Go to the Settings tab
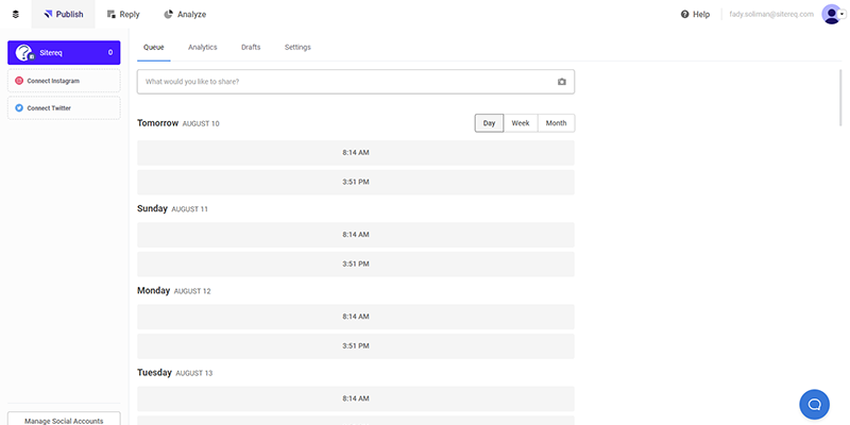Viewport: 850px width, 425px height. pos(297,47)
